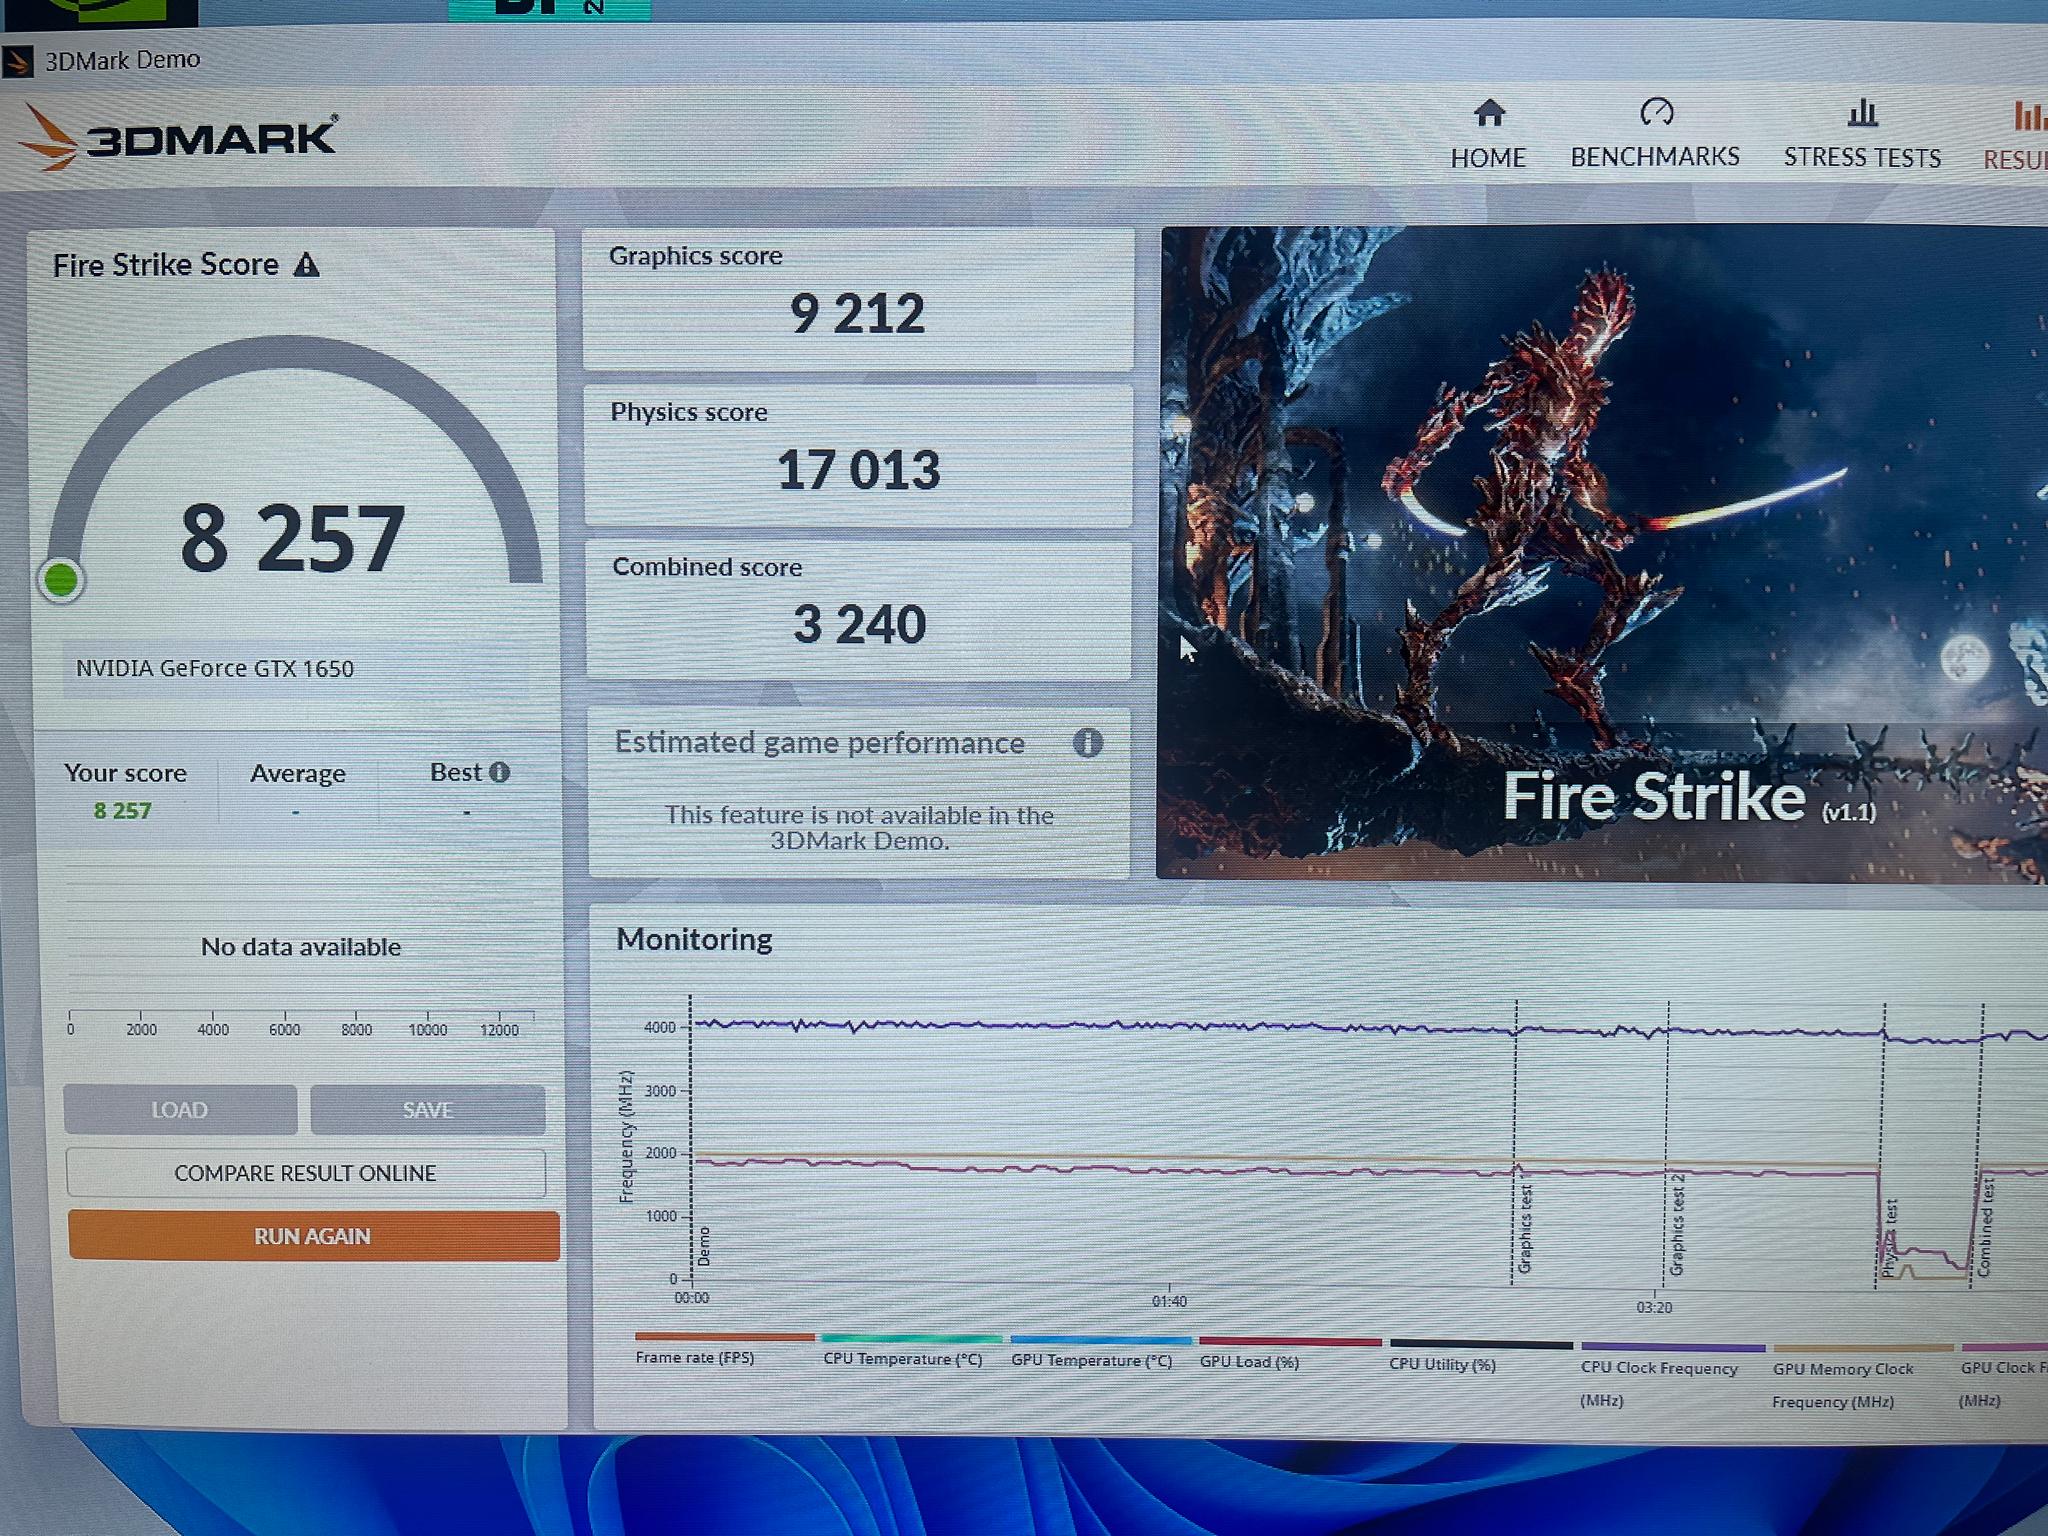Click COMPARE RESULT ONLINE
The height and width of the screenshot is (1536, 2048).
306,1173
